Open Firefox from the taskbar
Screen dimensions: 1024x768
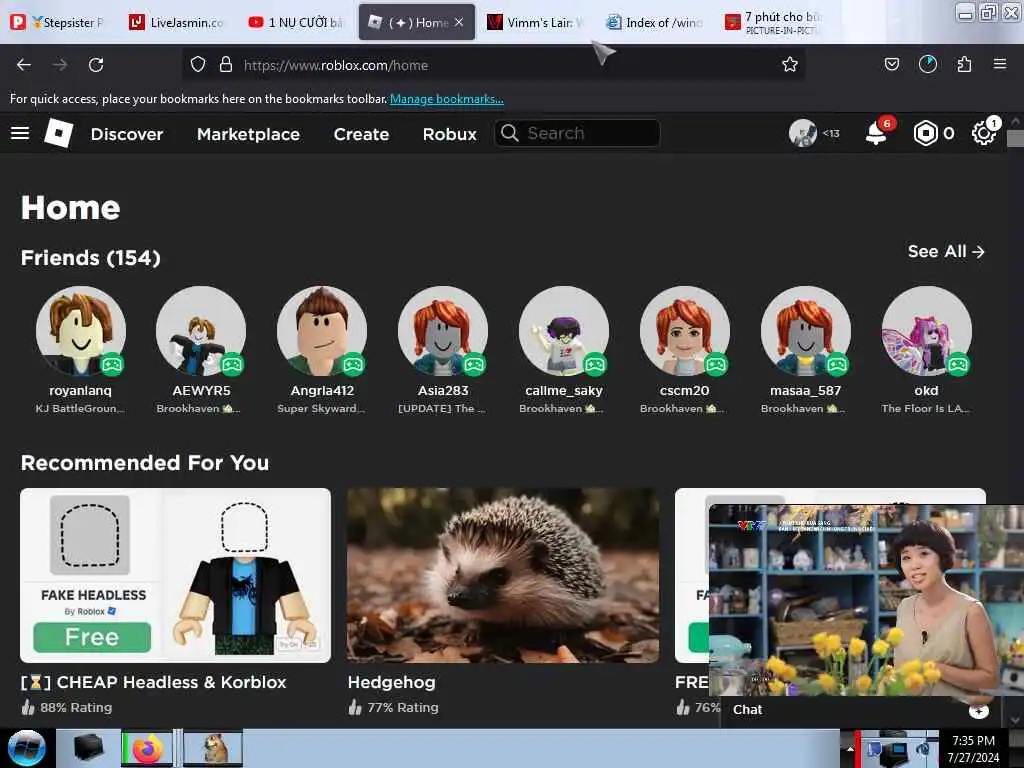tap(148, 748)
